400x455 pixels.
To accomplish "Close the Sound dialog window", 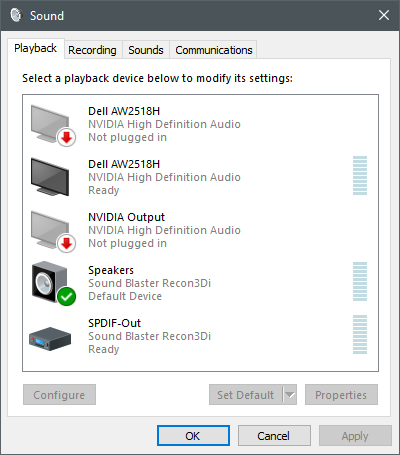I will (384, 15).
